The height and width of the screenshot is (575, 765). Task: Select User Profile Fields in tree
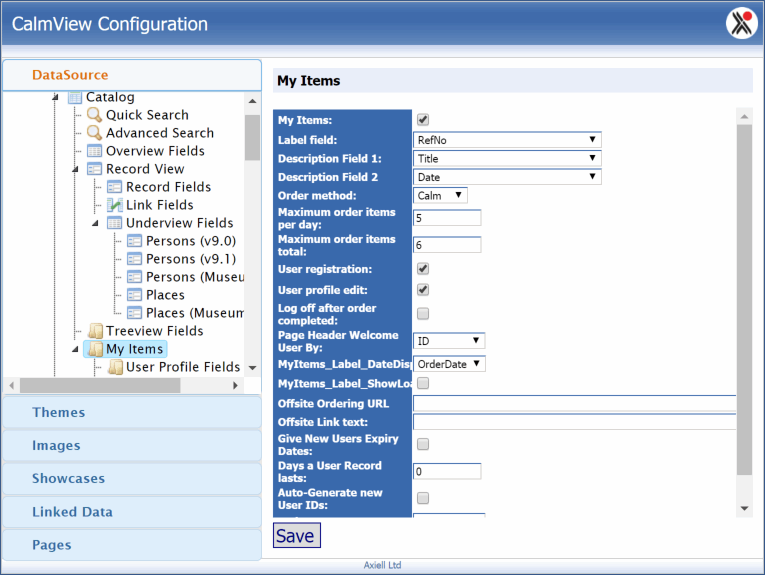182,367
